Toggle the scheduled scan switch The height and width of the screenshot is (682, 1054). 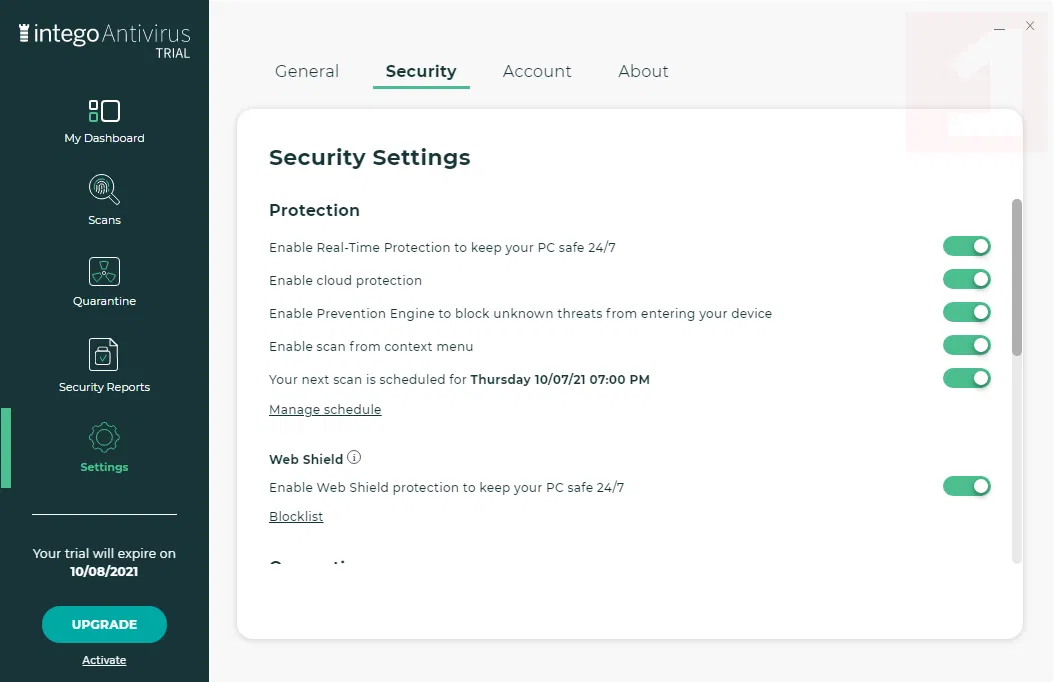pos(966,378)
